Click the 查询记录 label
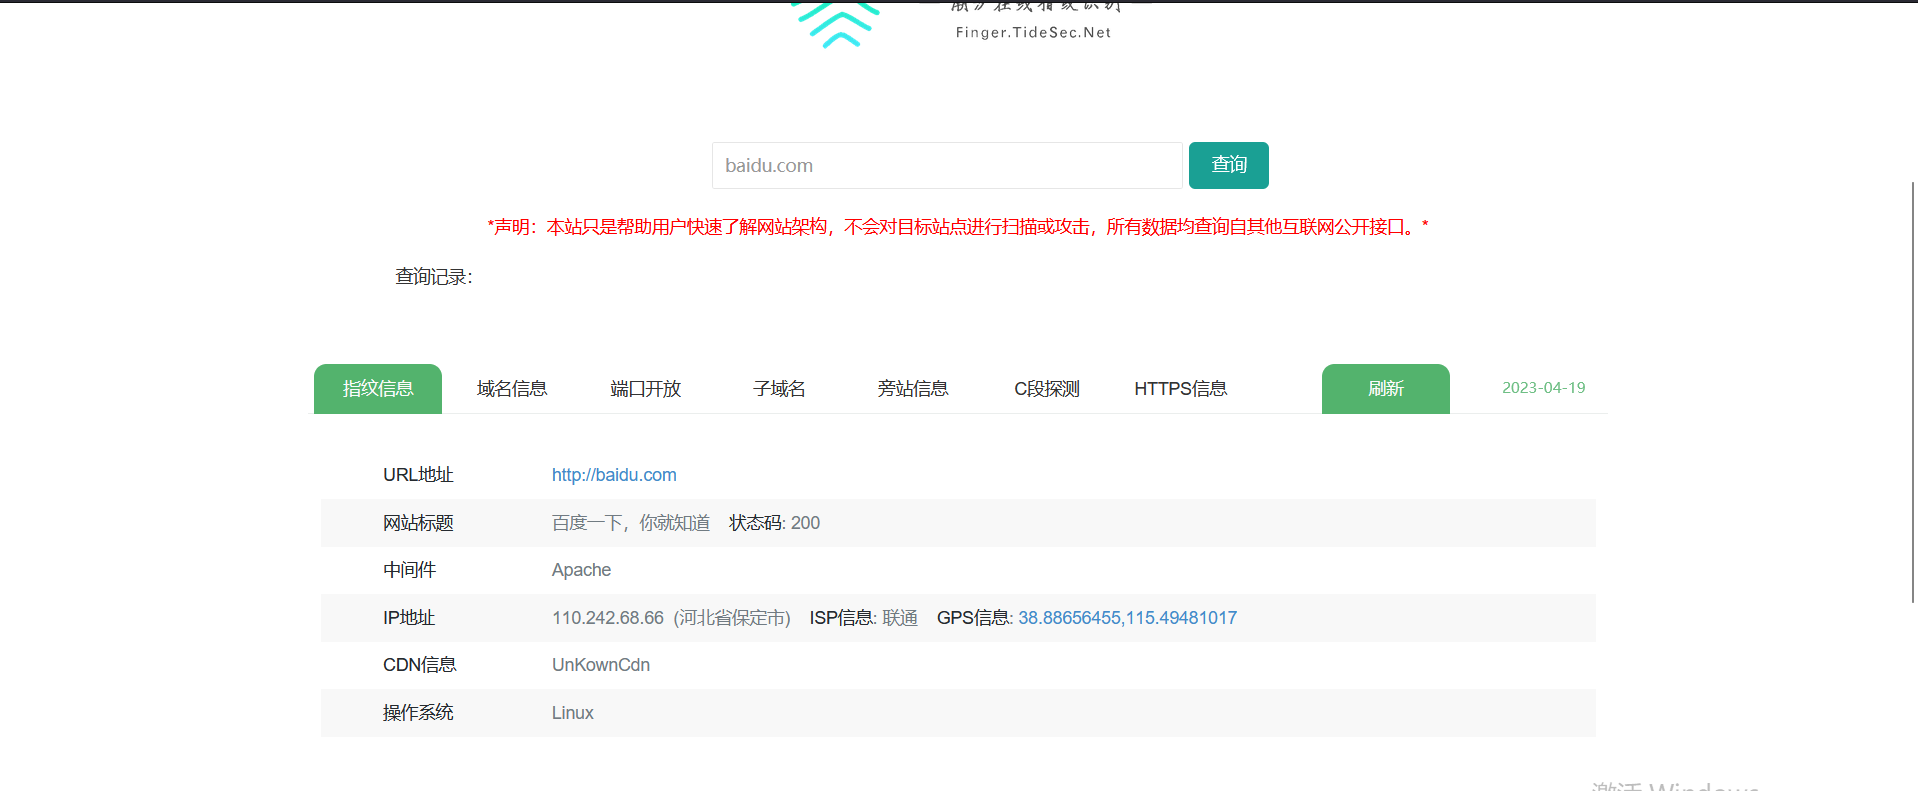Screen dimensions: 1918x791 pyautogui.click(x=434, y=277)
